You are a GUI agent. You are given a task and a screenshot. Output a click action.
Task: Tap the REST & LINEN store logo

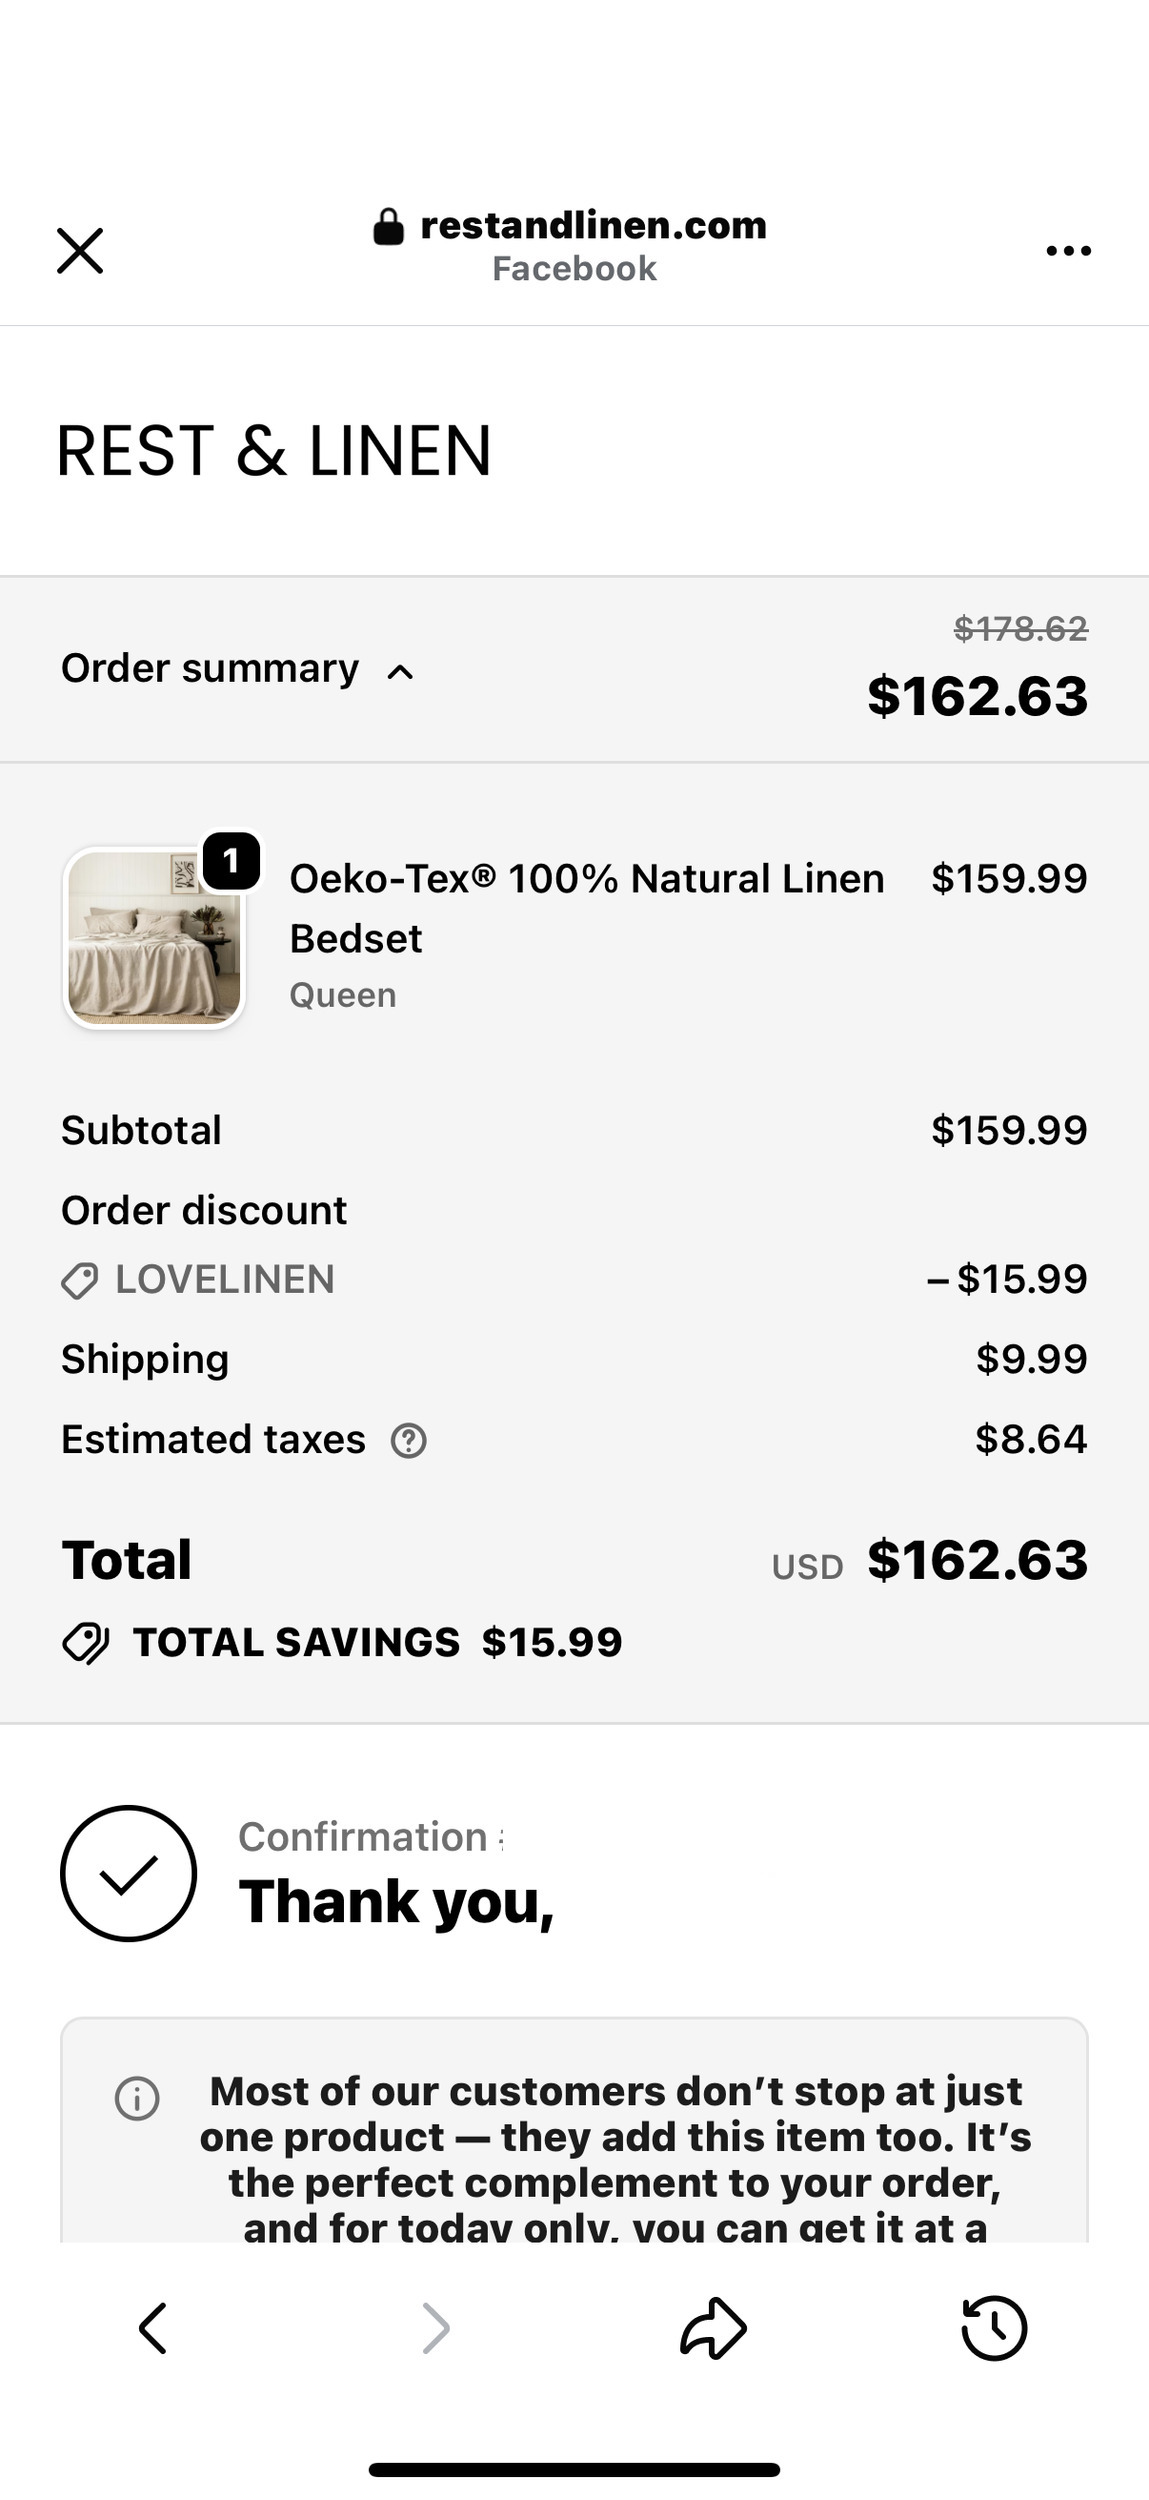tap(274, 451)
